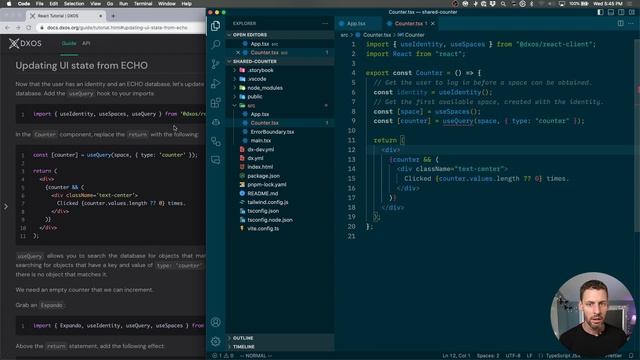Viewport: 640px width, 360px height.
Task: Open the Run menu
Action: pyautogui.click(x=123, y=4)
